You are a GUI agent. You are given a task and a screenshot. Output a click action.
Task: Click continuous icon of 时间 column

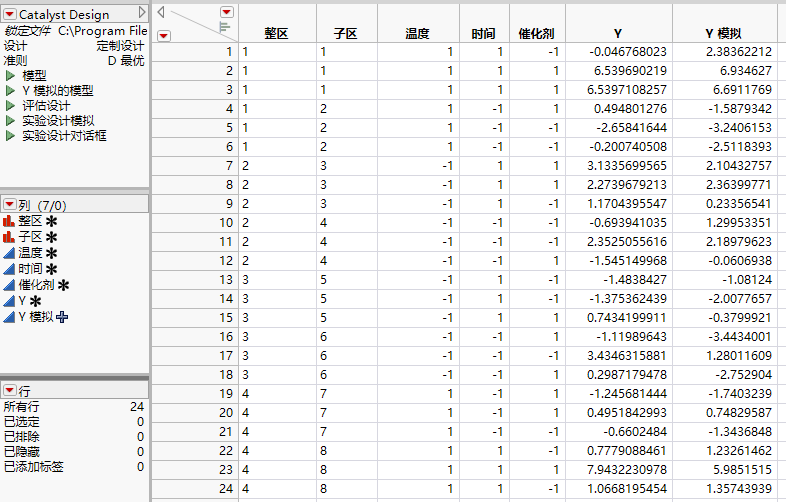coord(9,269)
